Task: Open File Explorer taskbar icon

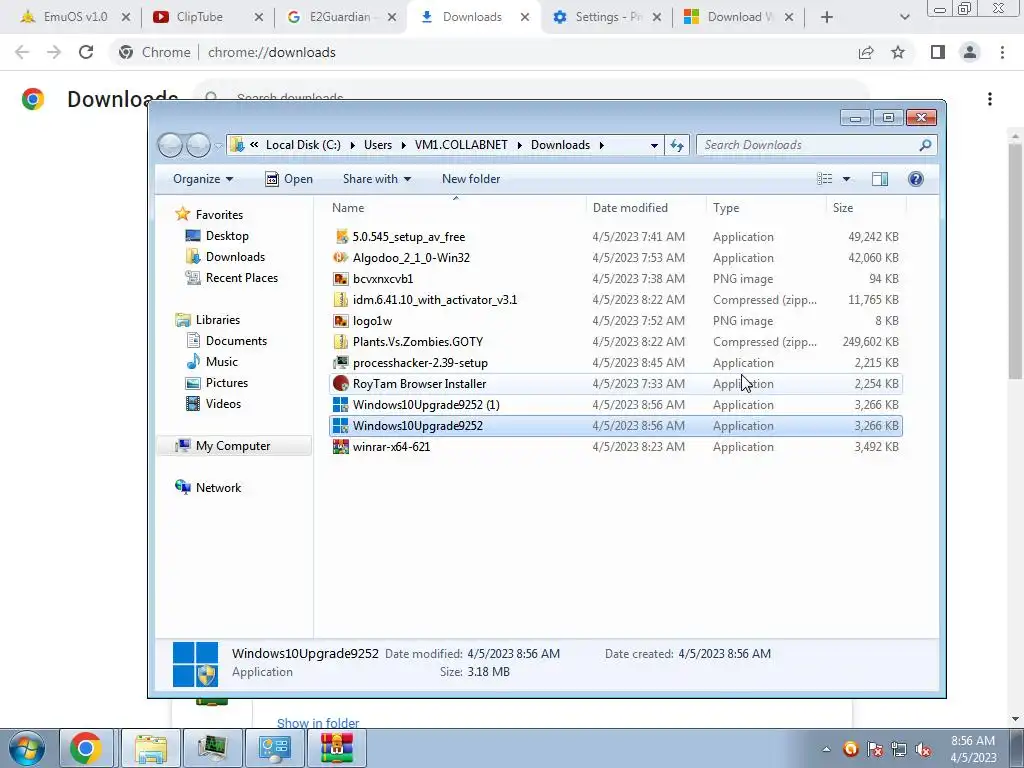Action: [152, 748]
